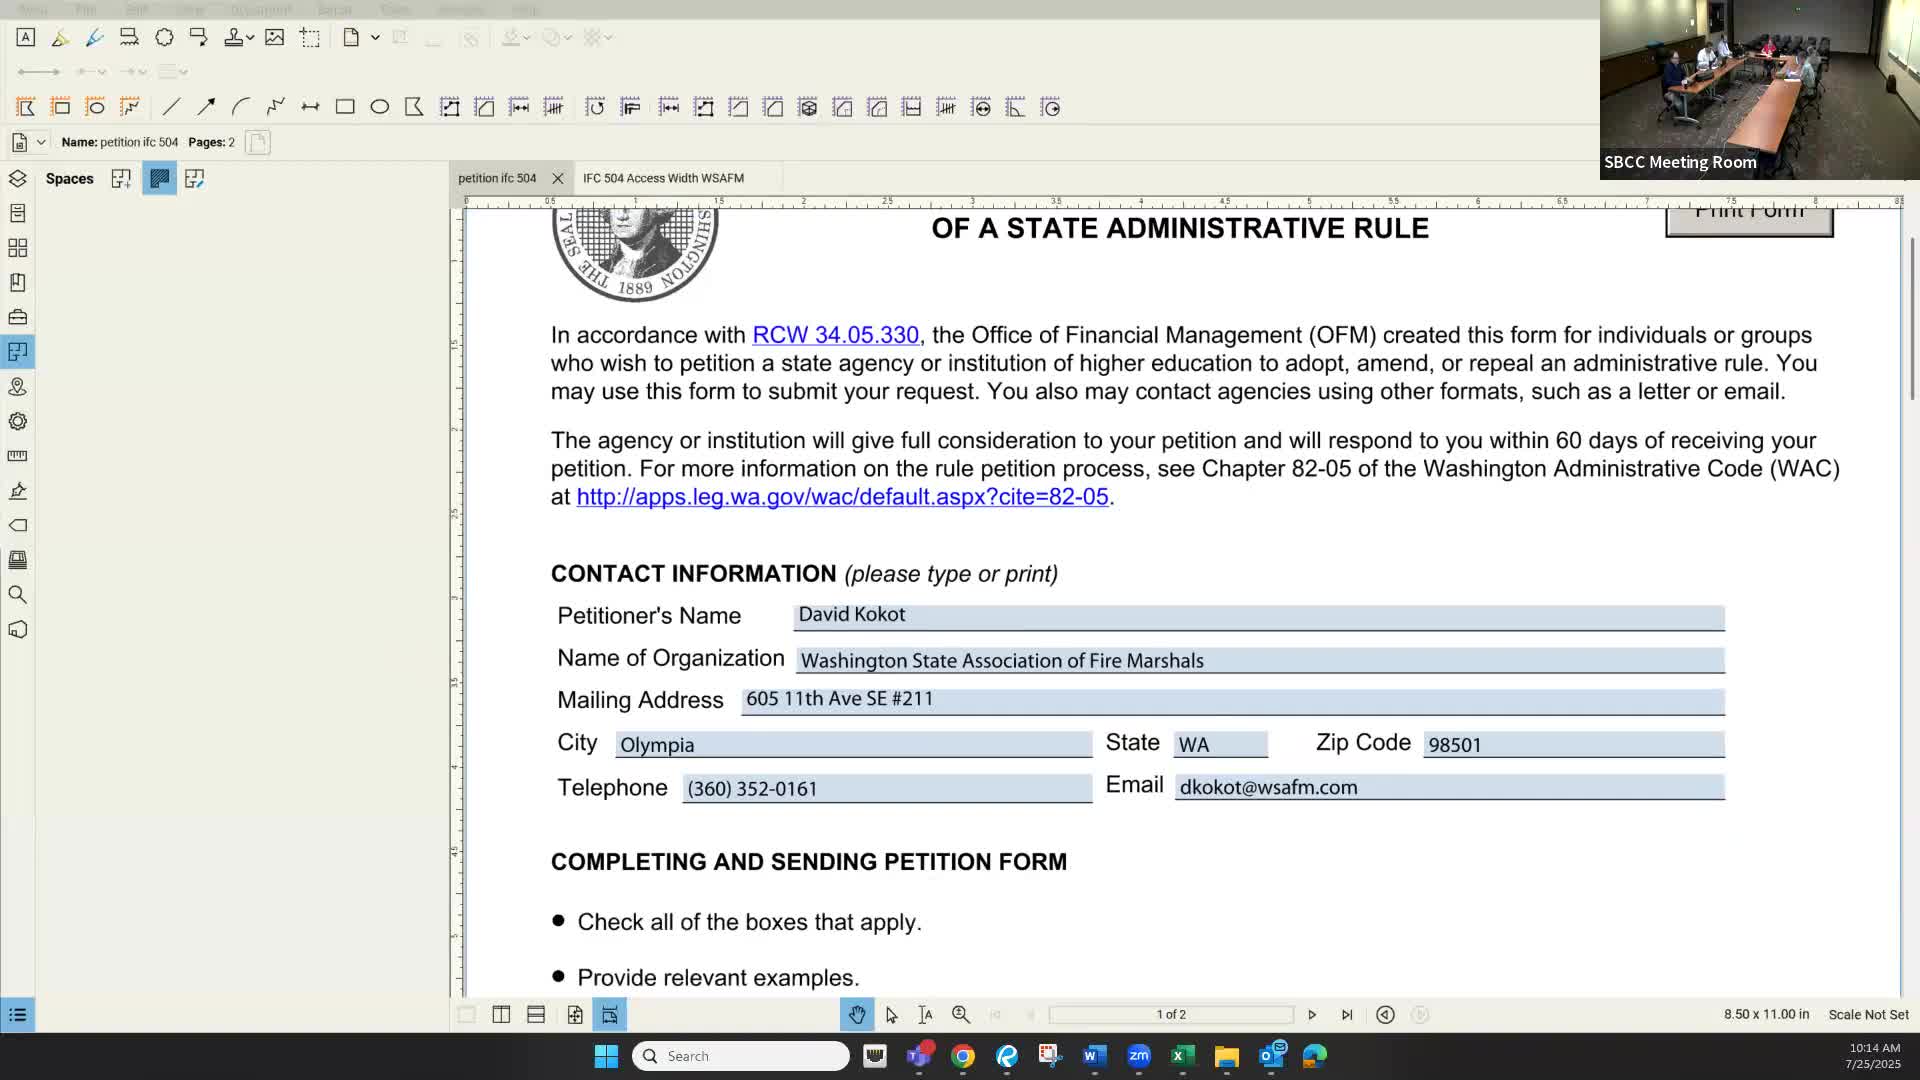
Task: Click the Zip Code field
Action: click(x=1574, y=744)
